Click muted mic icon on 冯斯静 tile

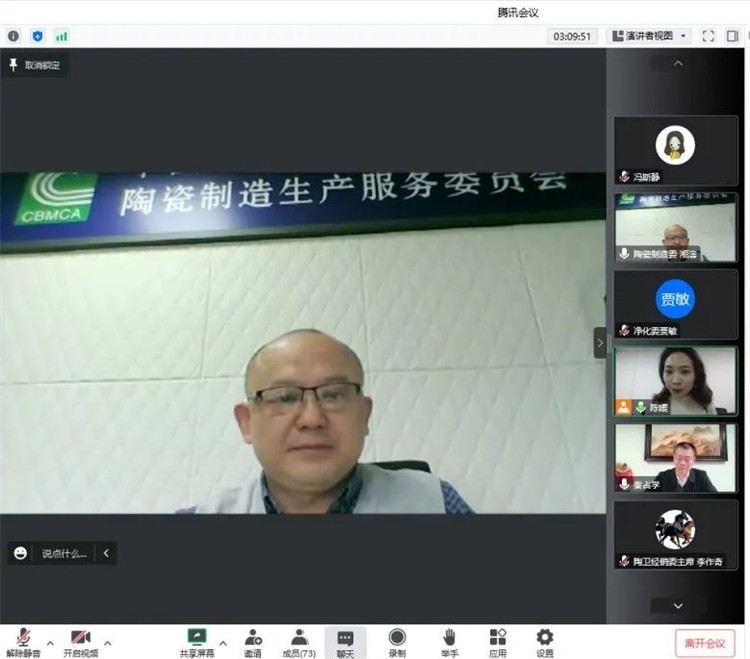point(624,176)
